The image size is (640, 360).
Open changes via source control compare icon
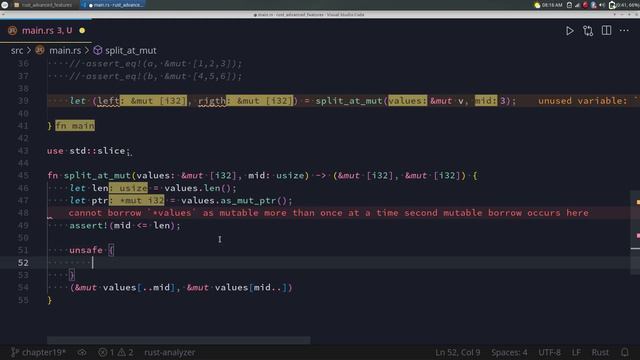click(588, 31)
